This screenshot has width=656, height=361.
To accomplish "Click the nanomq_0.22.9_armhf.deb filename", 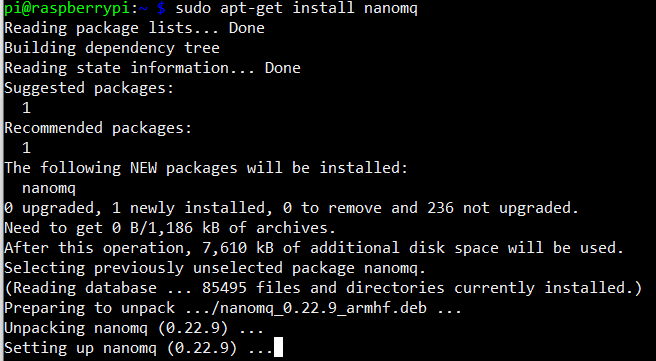I will [323, 308].
